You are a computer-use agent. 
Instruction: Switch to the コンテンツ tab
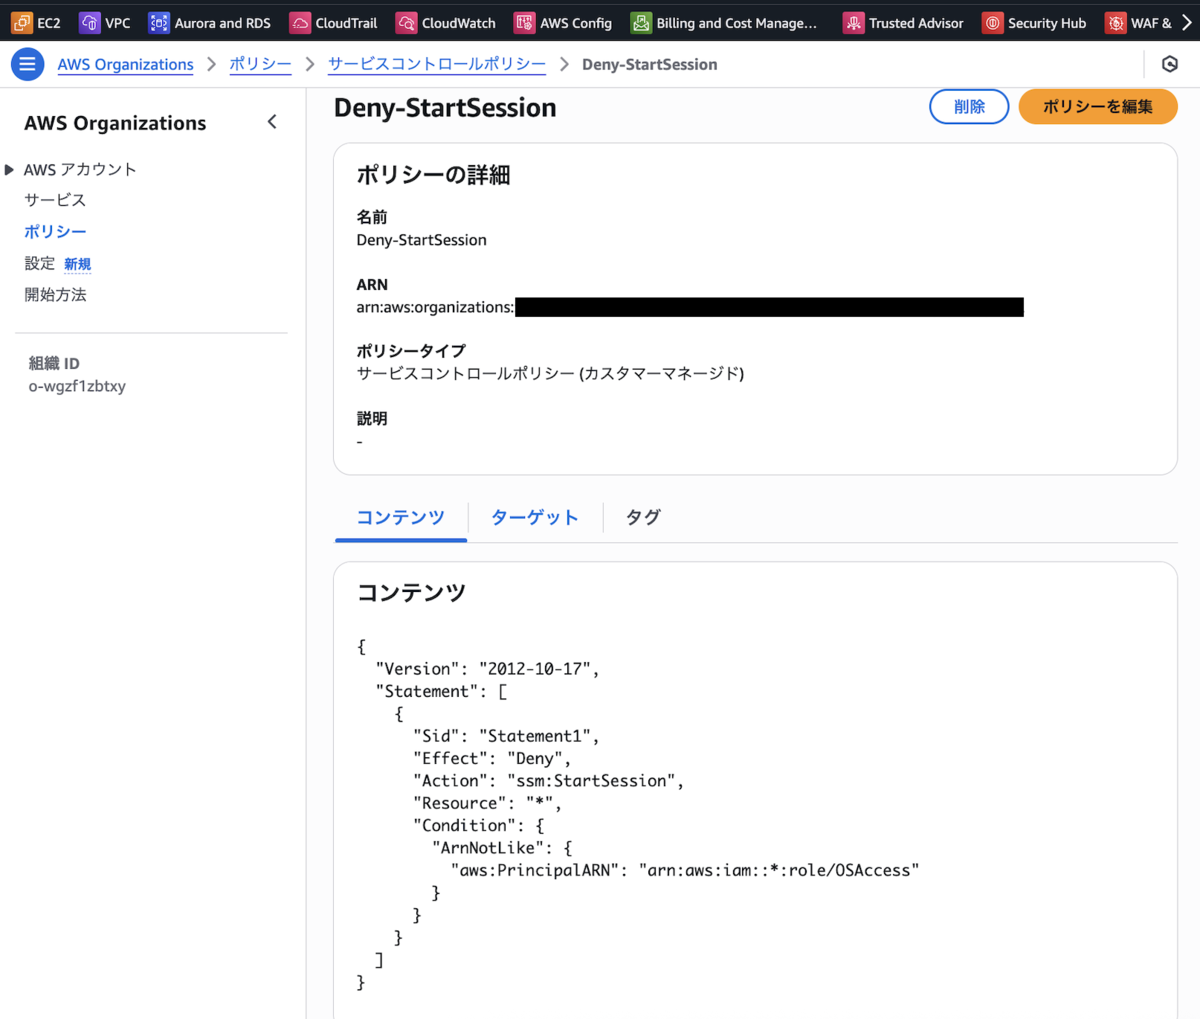[400, 517]
